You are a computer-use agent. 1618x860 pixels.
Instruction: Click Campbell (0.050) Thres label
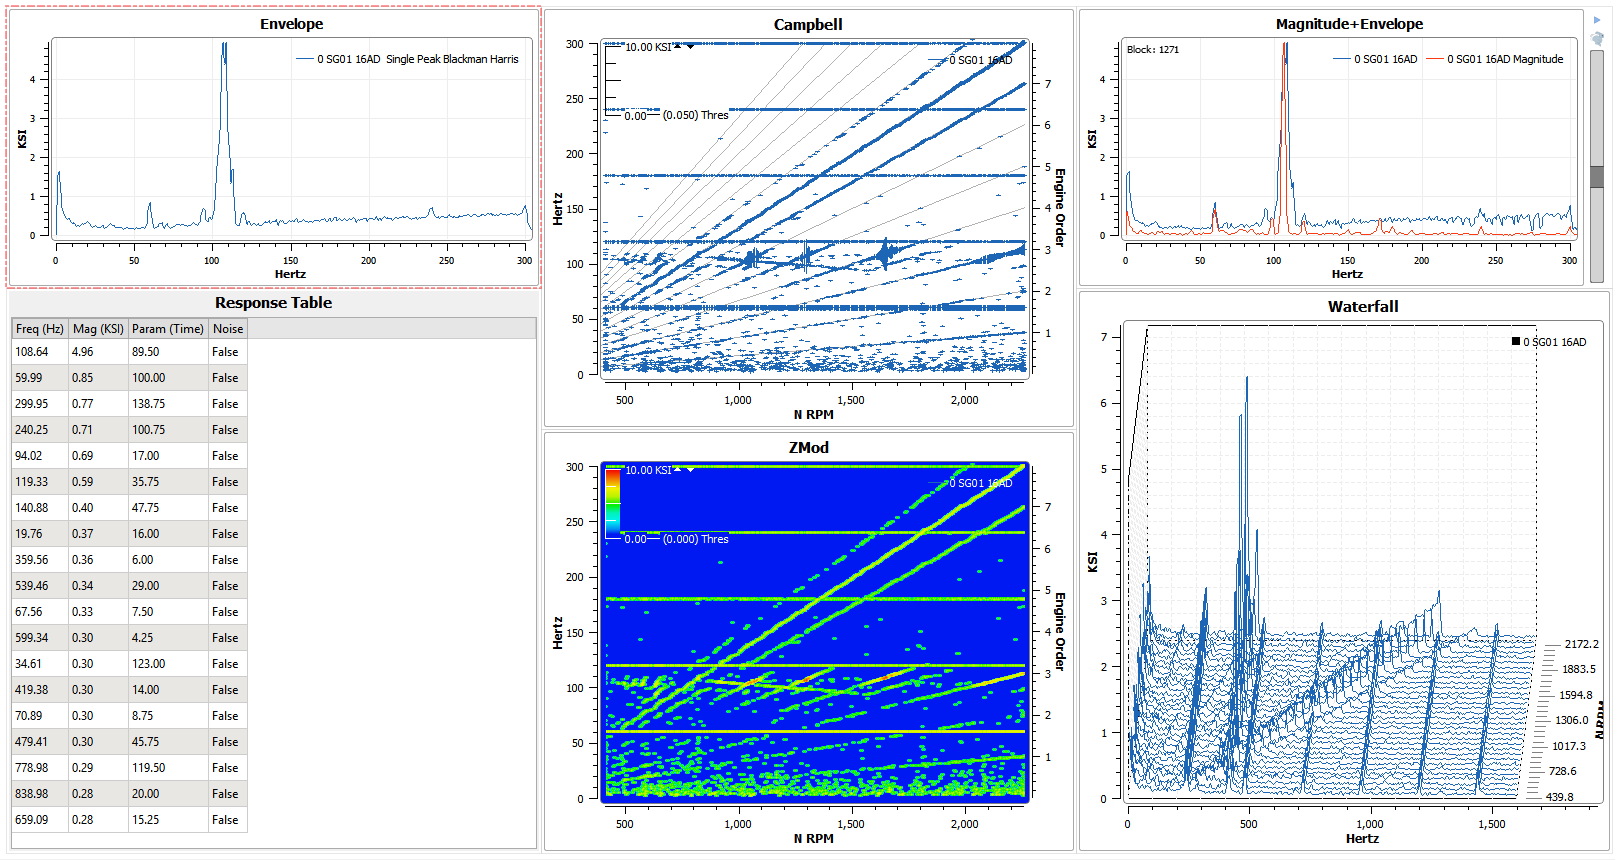[x=696, y=115]
